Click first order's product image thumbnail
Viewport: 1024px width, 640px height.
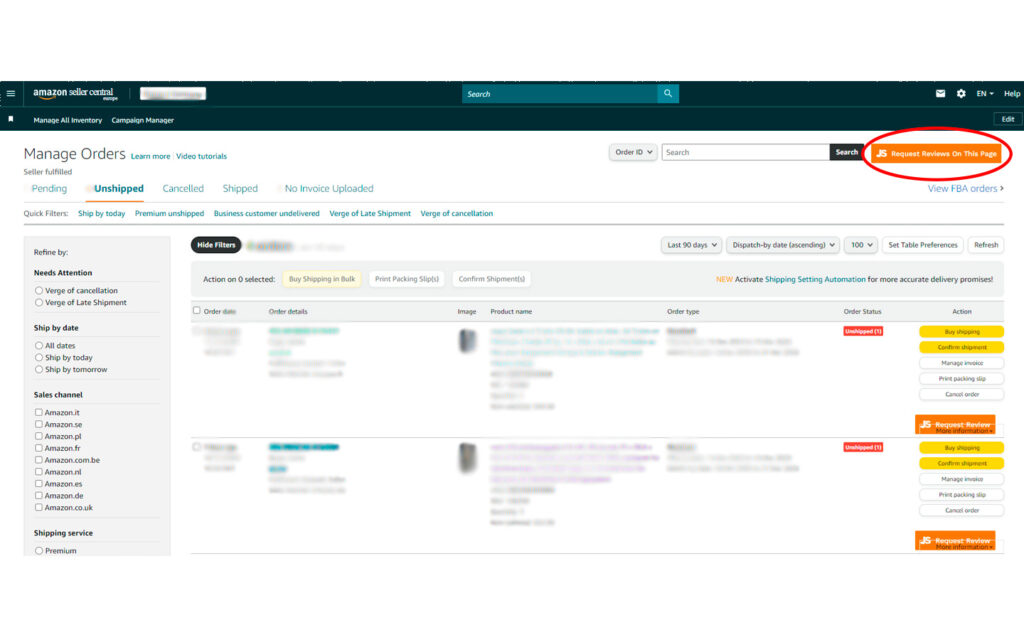click(467, 341)
